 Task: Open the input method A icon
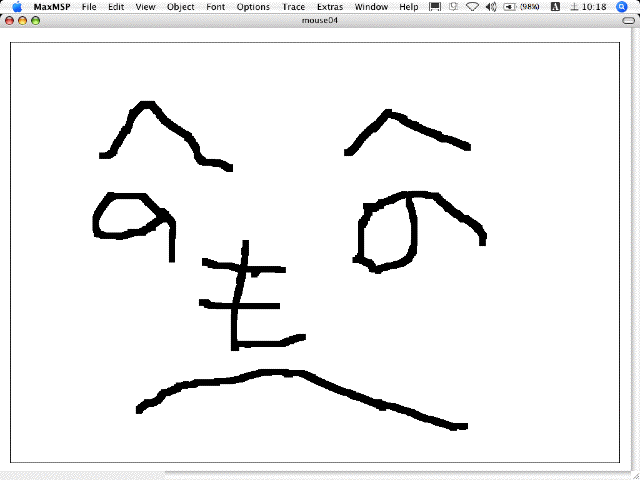555,7
